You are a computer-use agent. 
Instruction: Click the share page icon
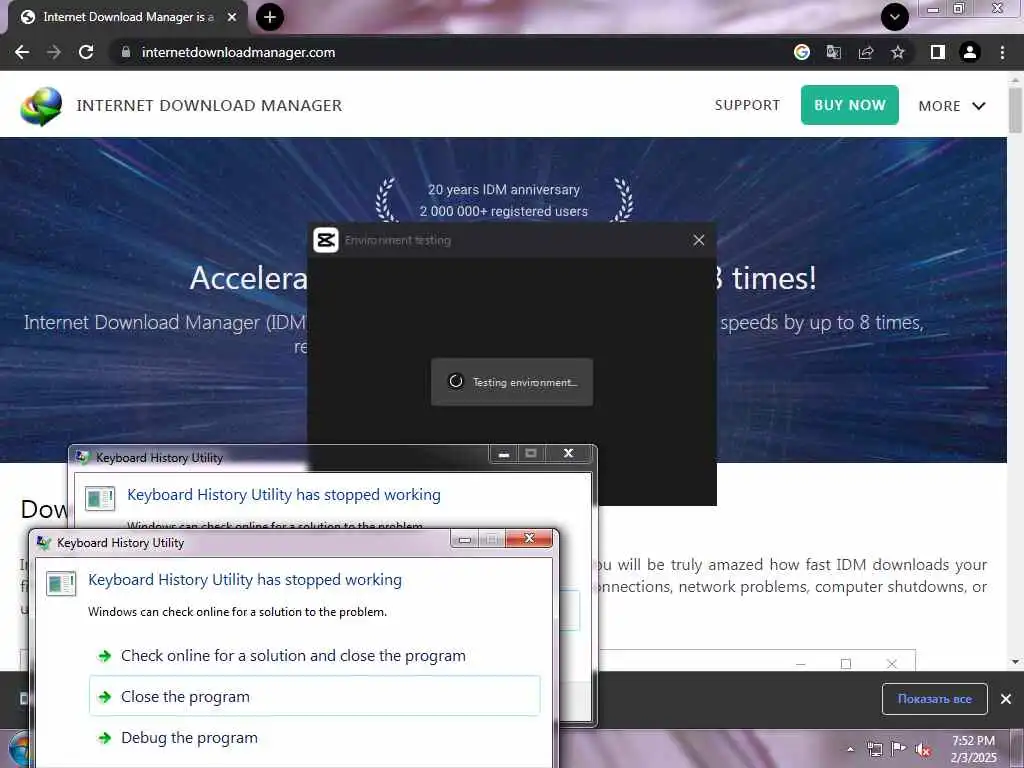866,52
